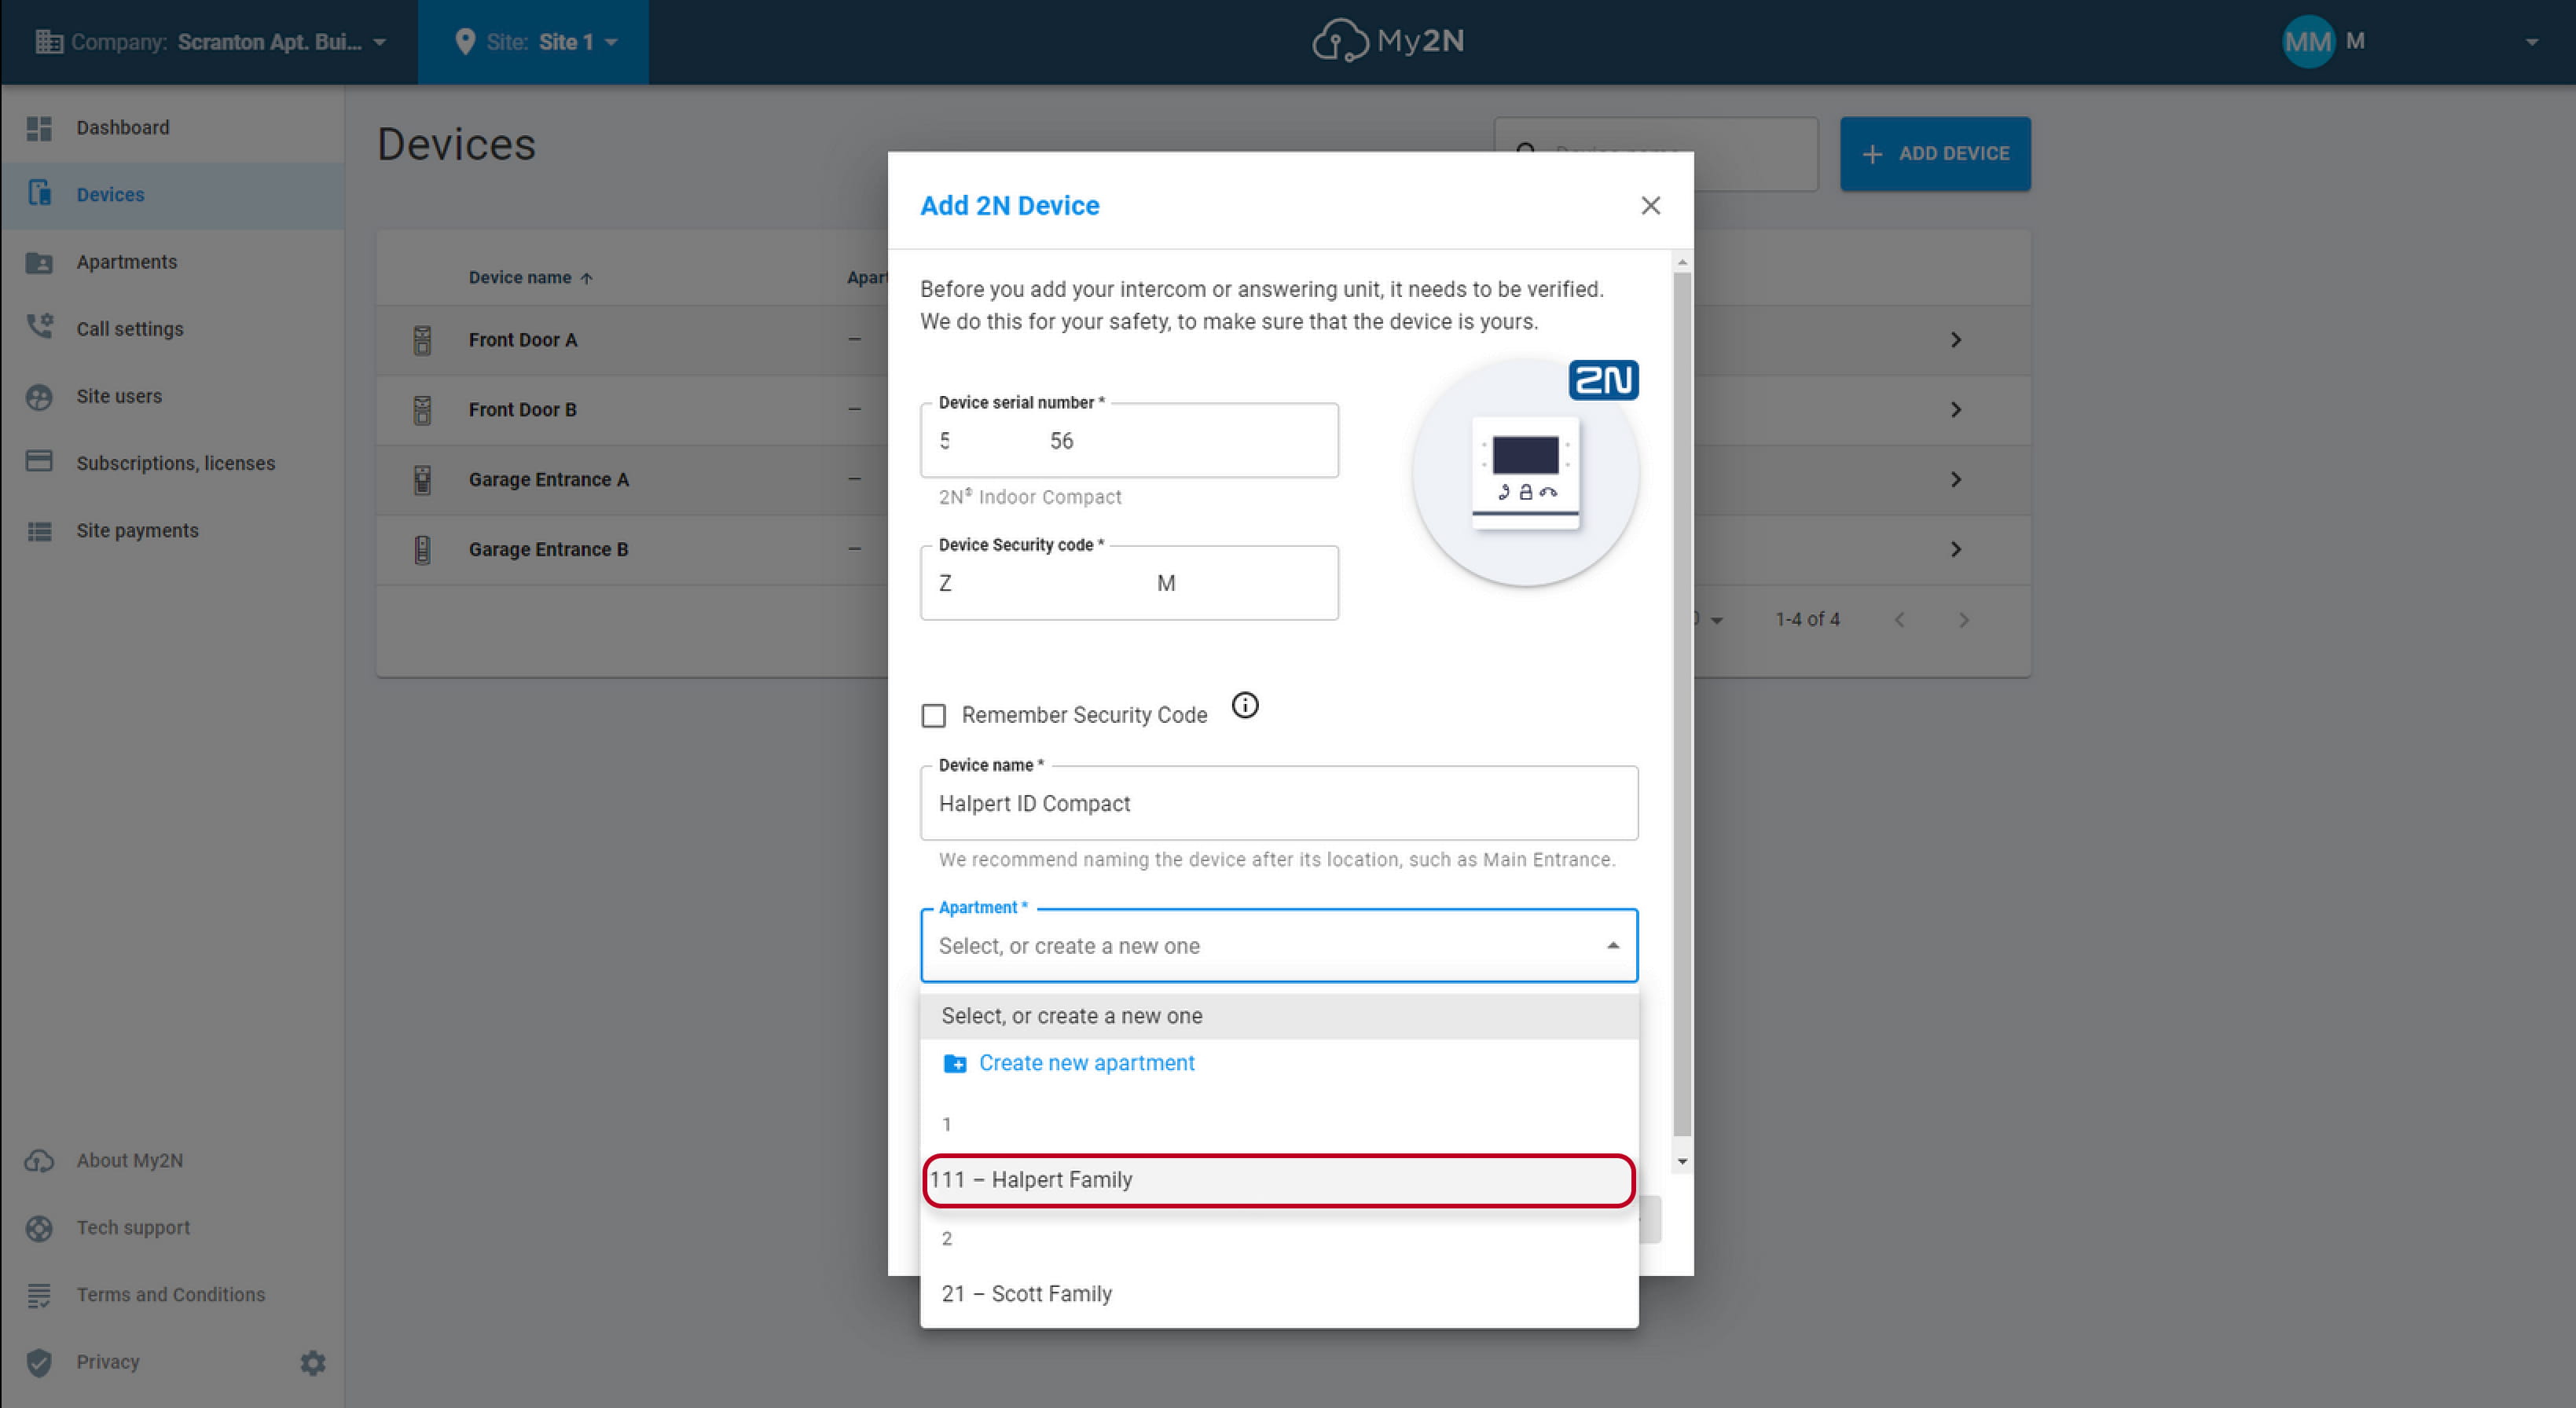Select '111 – Halpert Family' apartment option

pyautogui.click(x=1279, y=1180)
